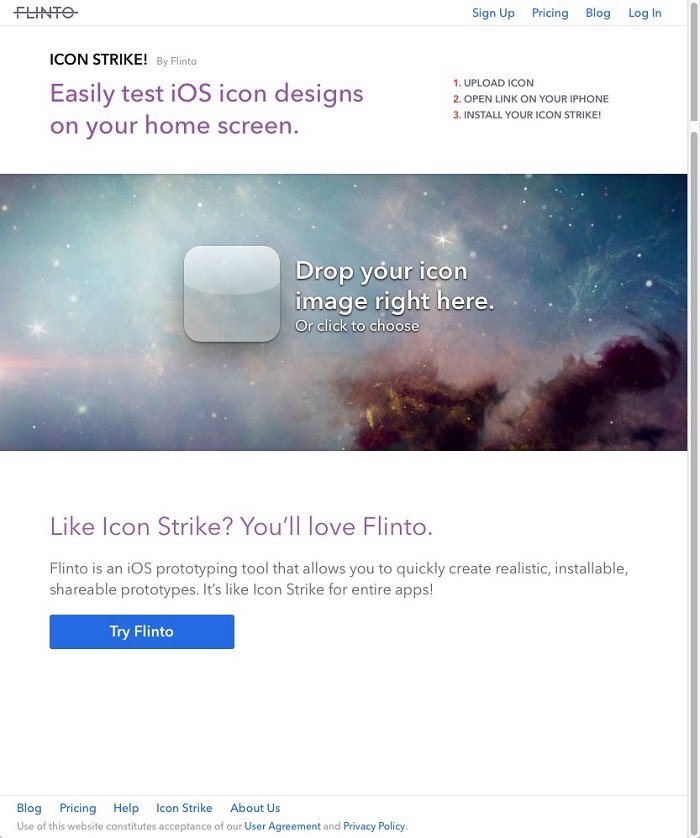Click the 'Drop your icon image right here.' text
Viewport: 700px width, 838px height.
coord(394,285)
